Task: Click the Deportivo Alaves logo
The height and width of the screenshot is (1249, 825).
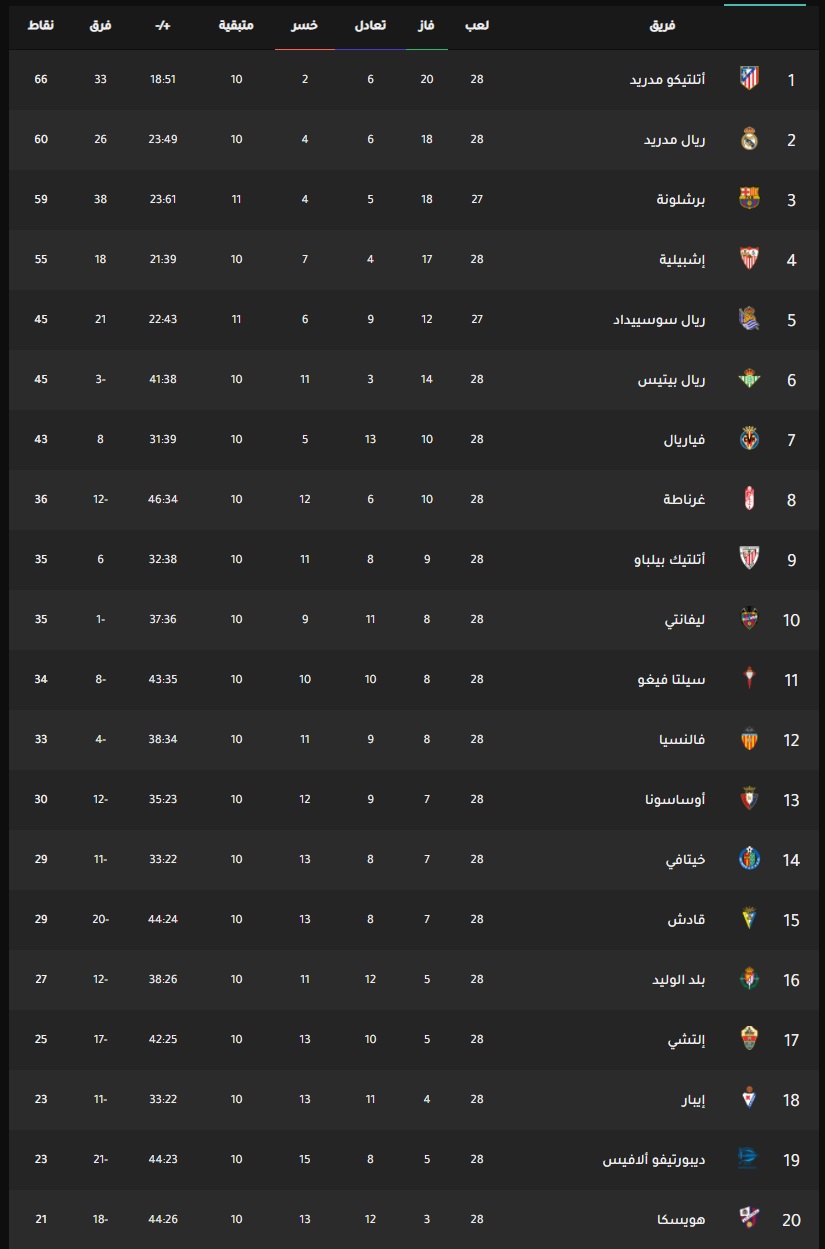Action: (x=749, y=1159)
